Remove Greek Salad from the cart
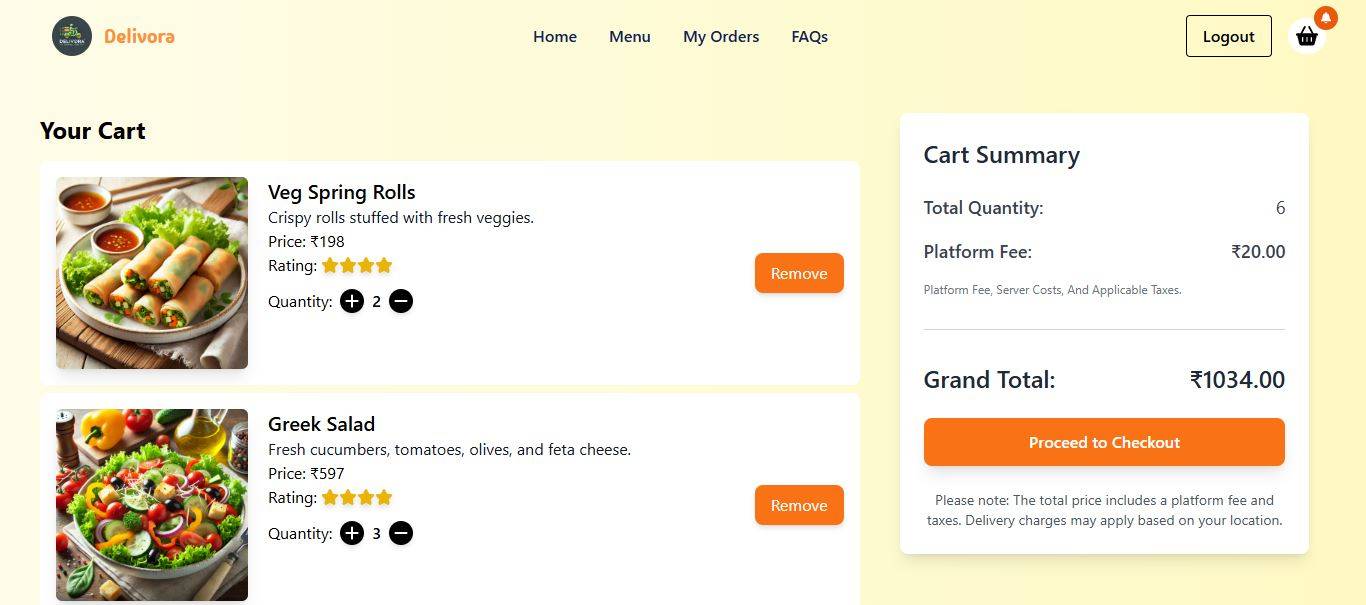 pyautogui.click(x=798, y=505)
